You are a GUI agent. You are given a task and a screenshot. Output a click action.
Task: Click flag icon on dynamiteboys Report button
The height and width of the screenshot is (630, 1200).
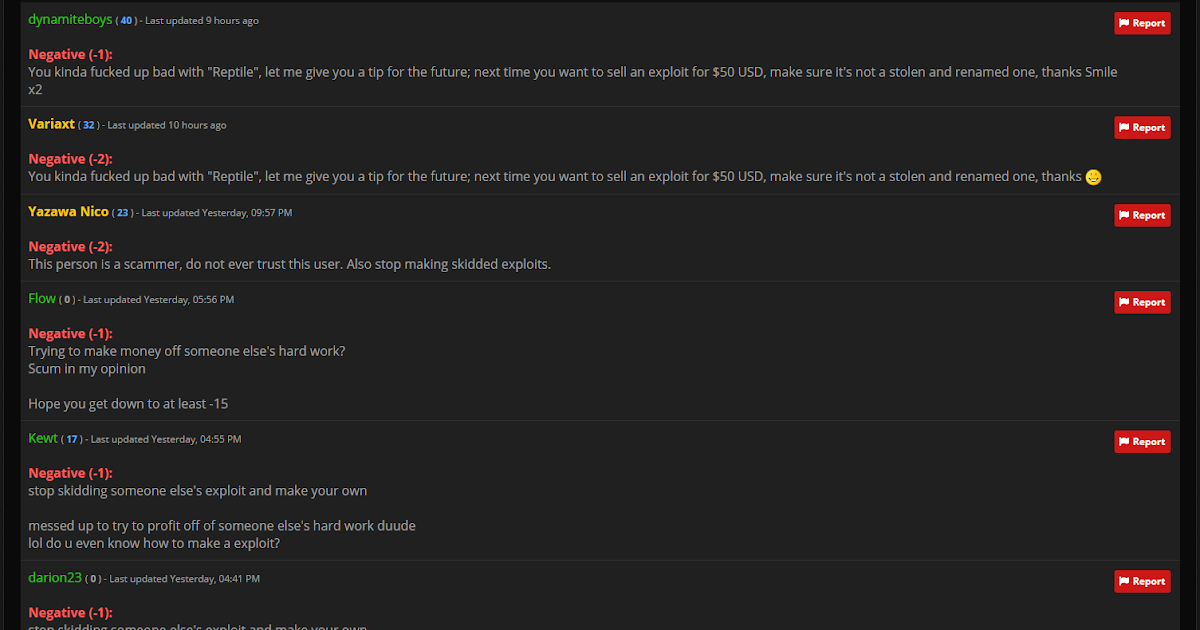coord(1124,23)
